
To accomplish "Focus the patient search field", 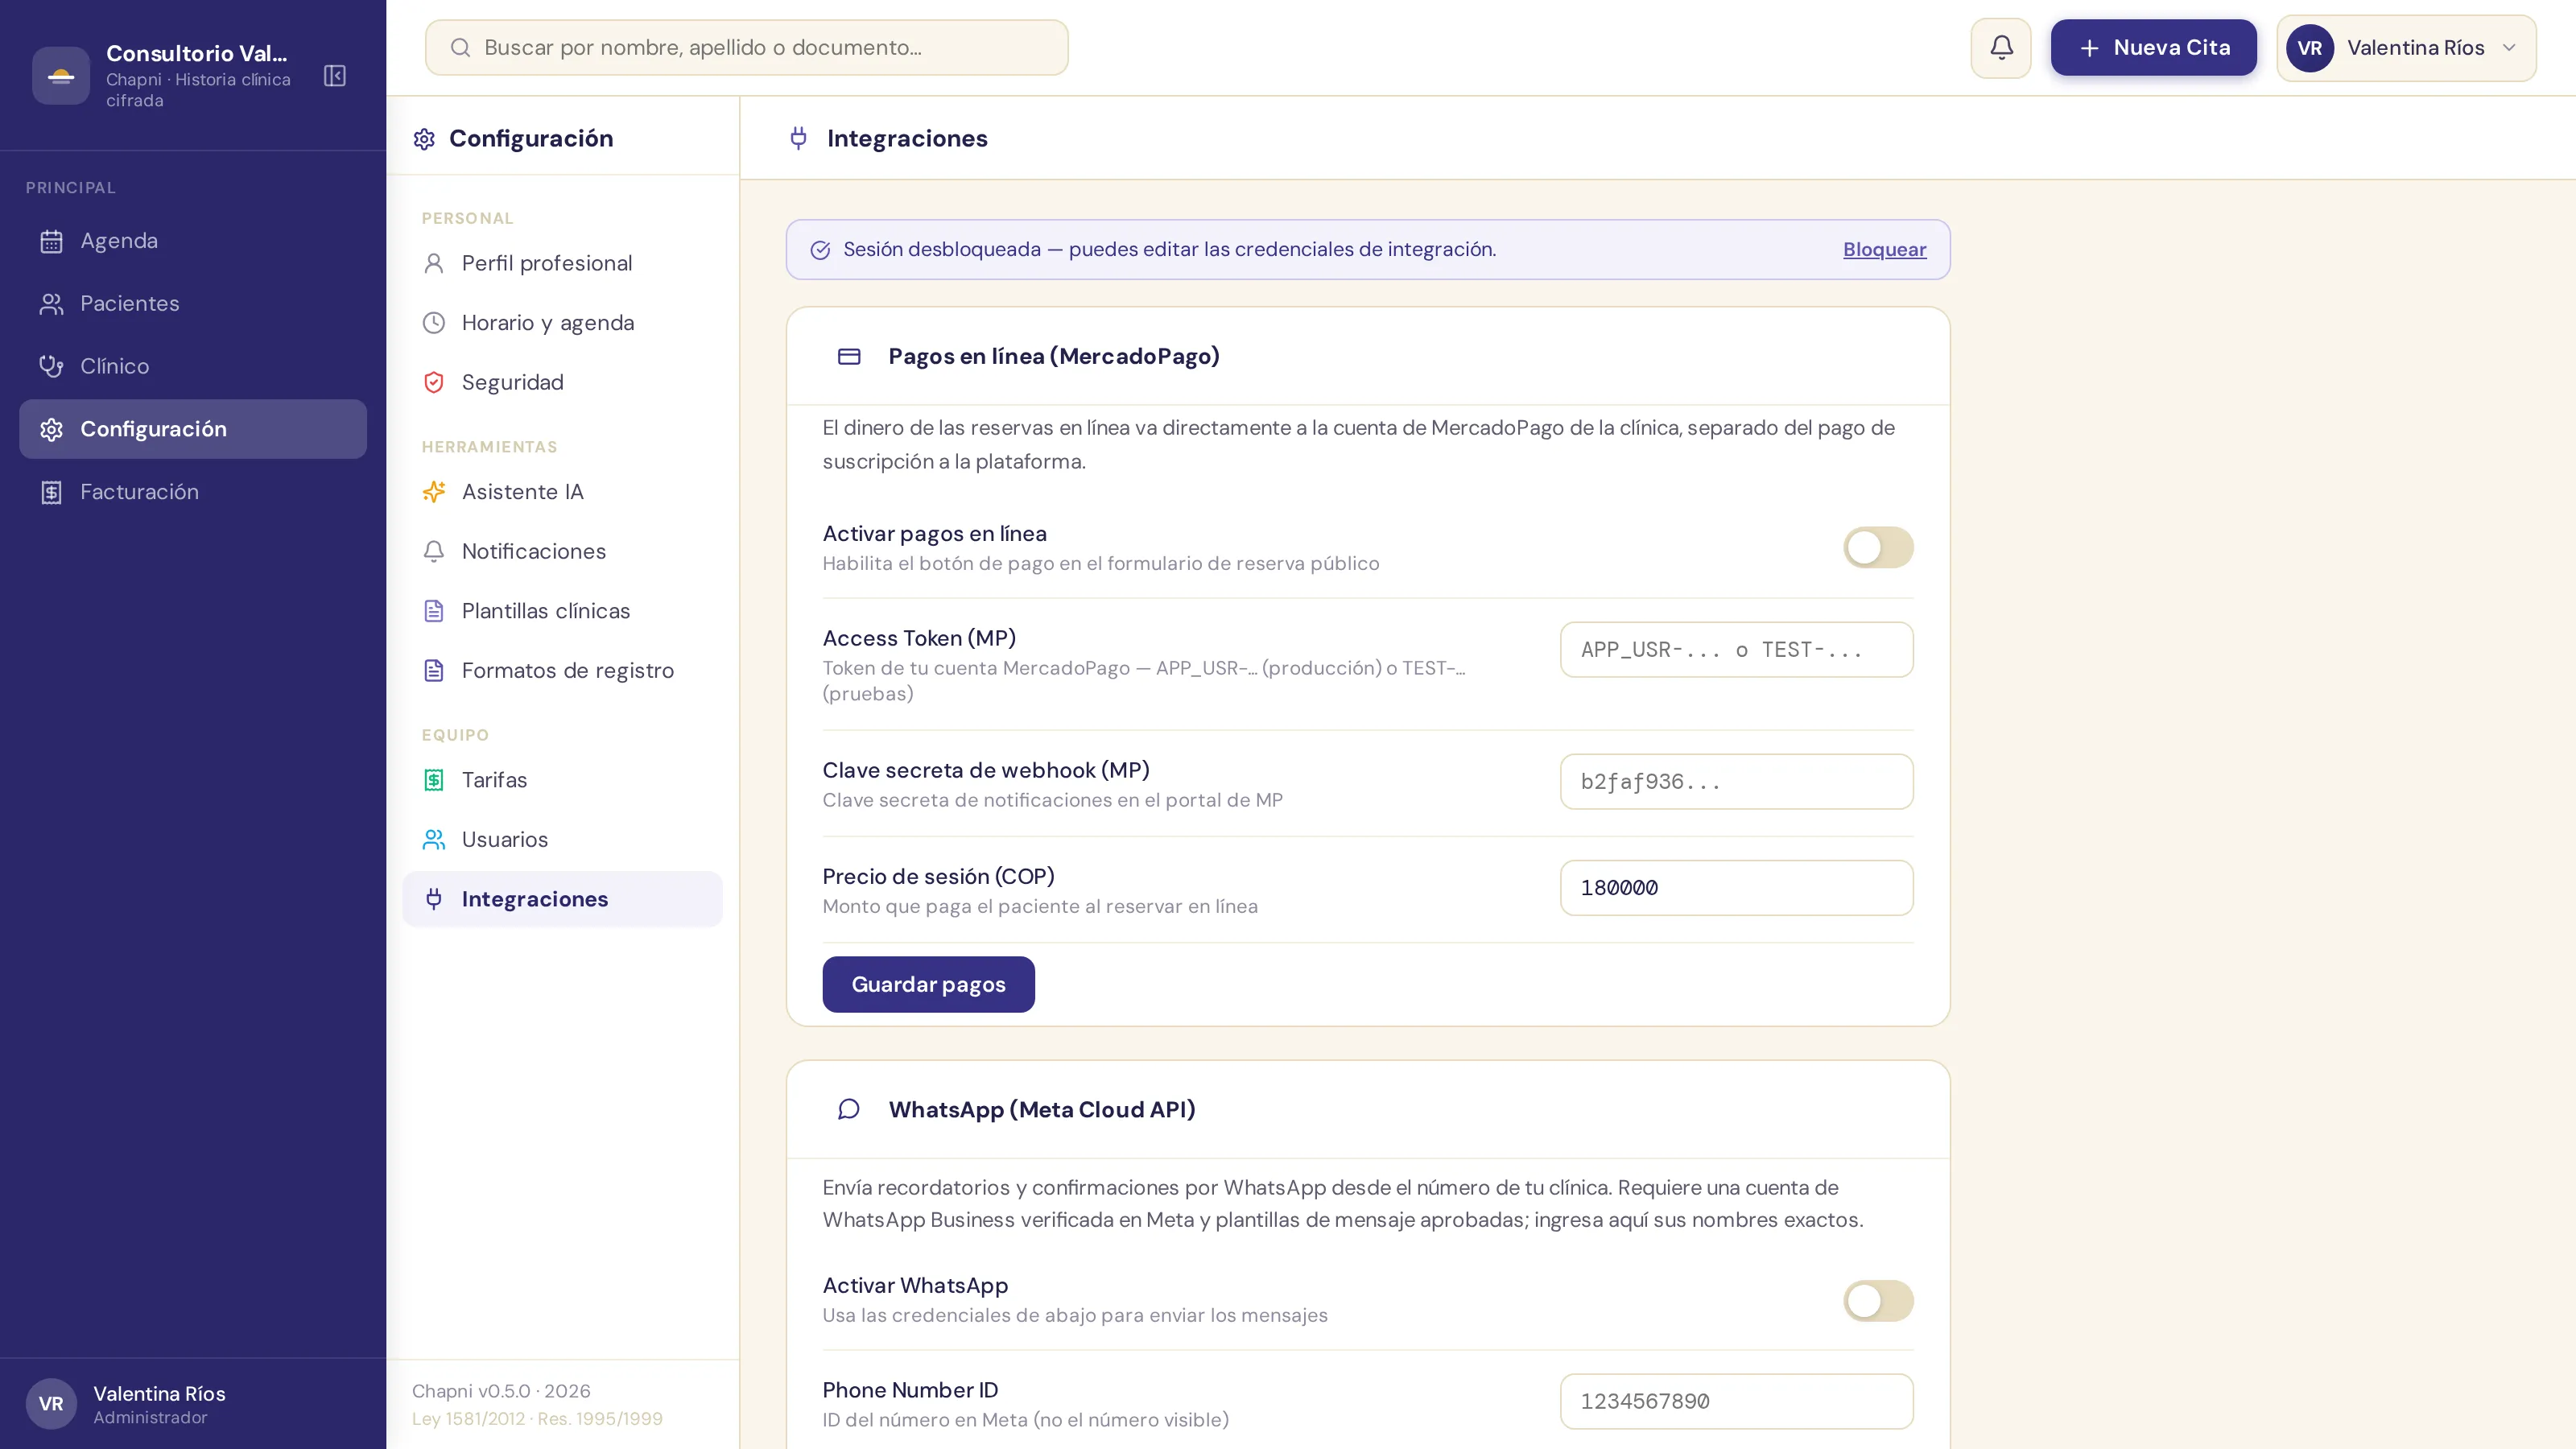I will [x=746, y=48].
